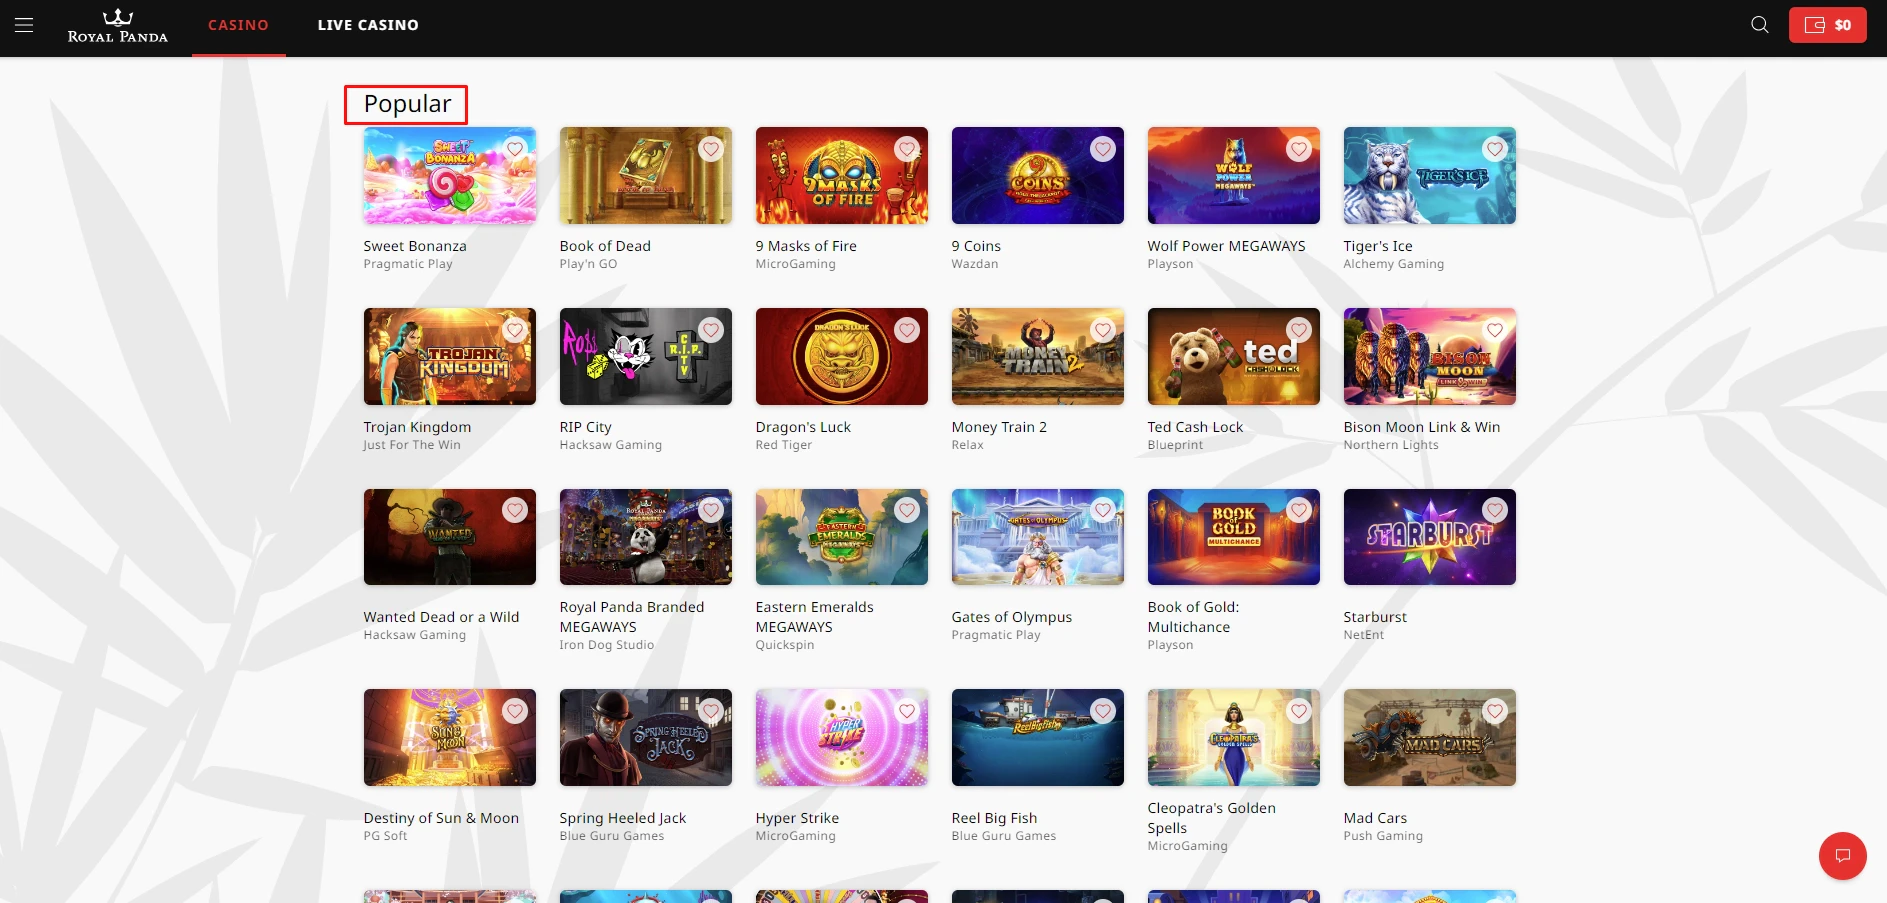Heart the Wanted Dead or a Wild game
1887x903 pixels.
coord(515,510)
